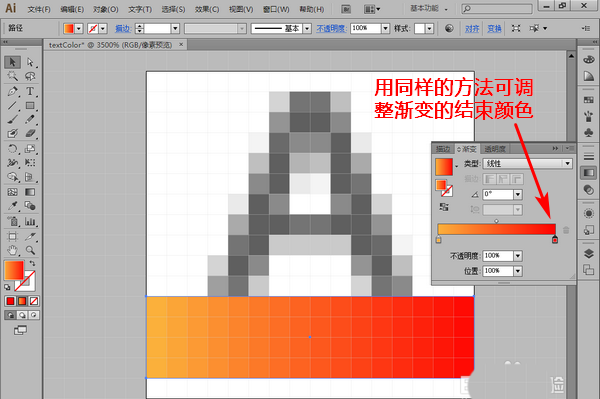Open fill color dropdown in control bar

[x=79, y=28]
